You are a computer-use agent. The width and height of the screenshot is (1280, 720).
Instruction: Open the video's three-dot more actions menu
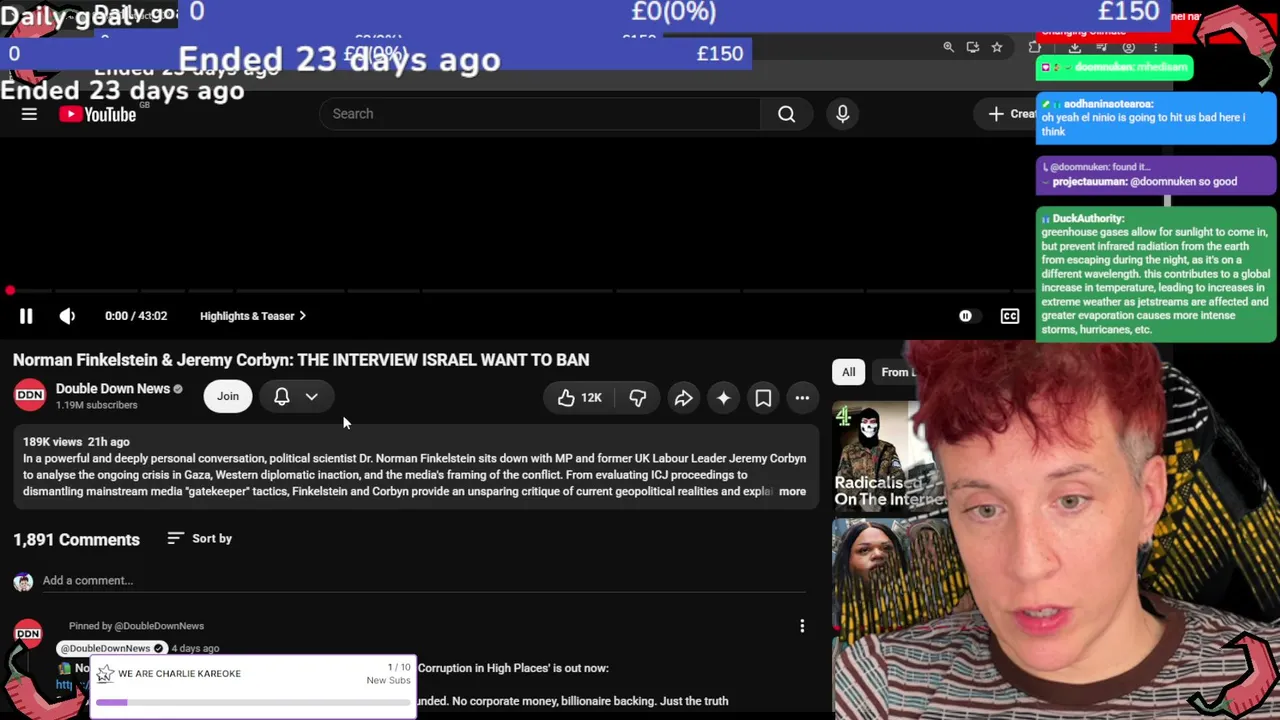click(802, 398)
